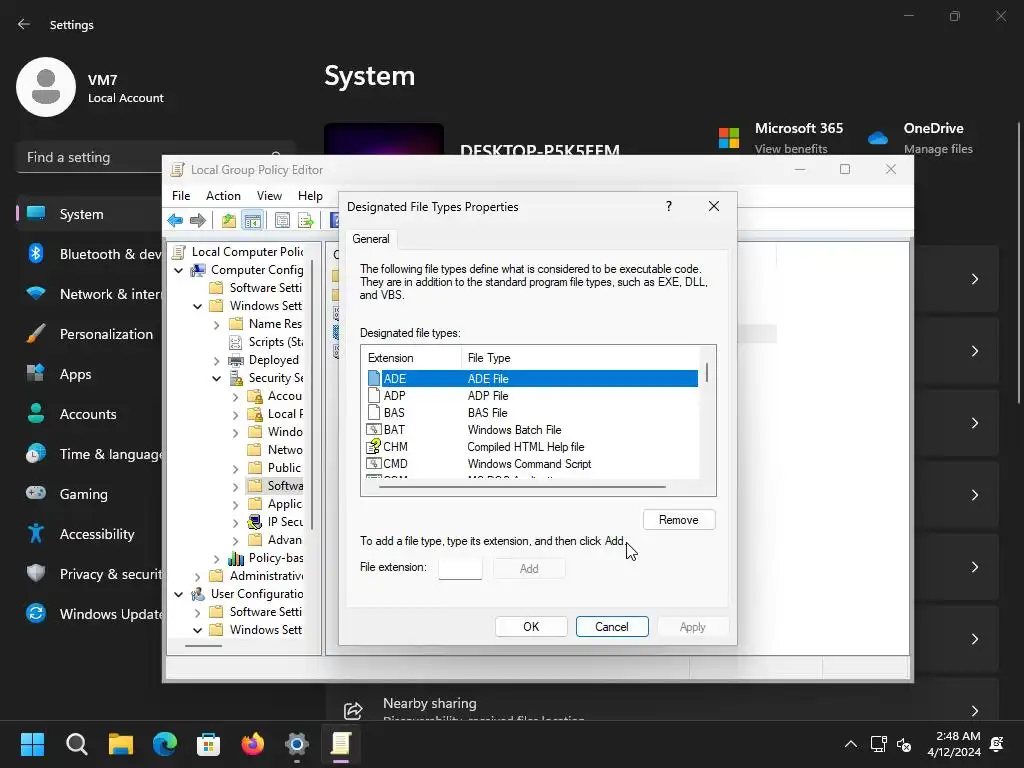The image size is (1024, 768).
Task: Select the ADP File row
Action: pos(532,396)
